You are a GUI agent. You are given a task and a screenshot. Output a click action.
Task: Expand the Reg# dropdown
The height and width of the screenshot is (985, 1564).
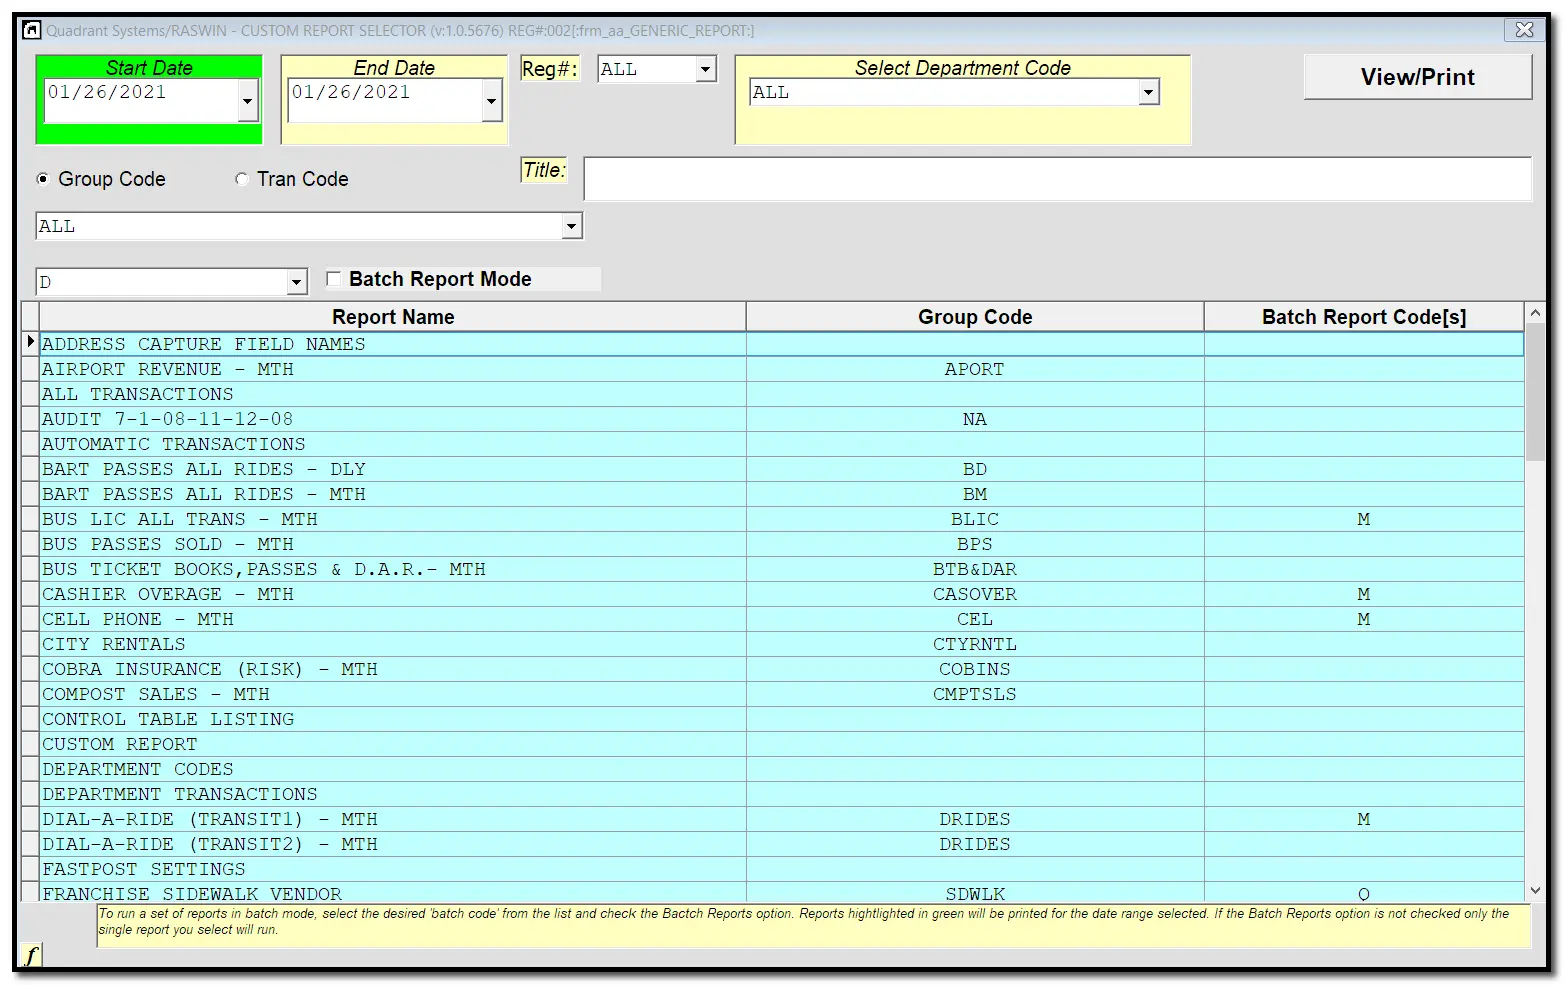[x=706, y=69]
